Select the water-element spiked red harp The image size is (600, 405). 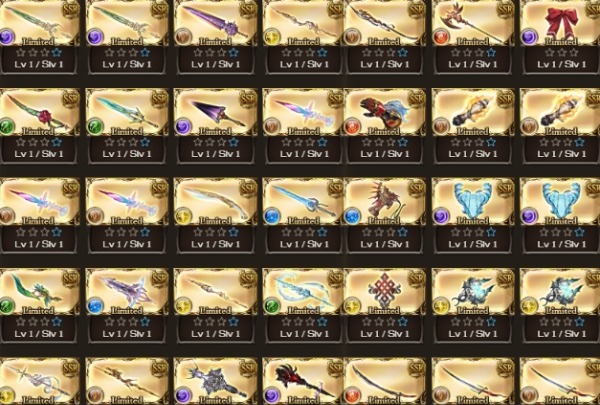(384, 202)
